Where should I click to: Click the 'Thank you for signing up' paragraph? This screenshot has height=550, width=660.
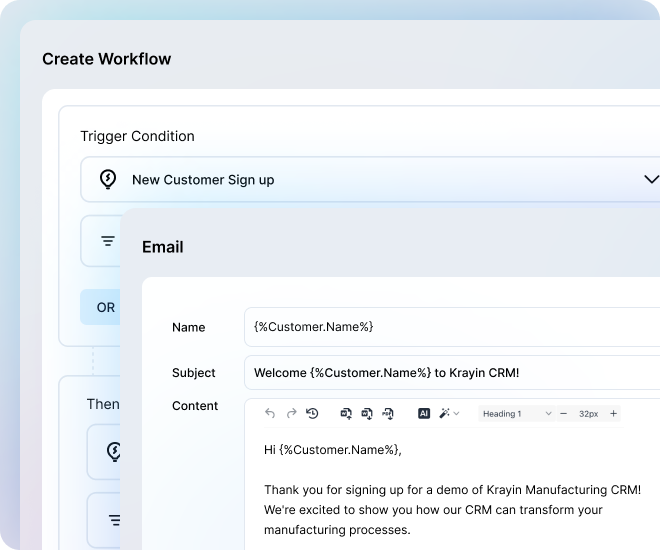[x=452, y=510]
